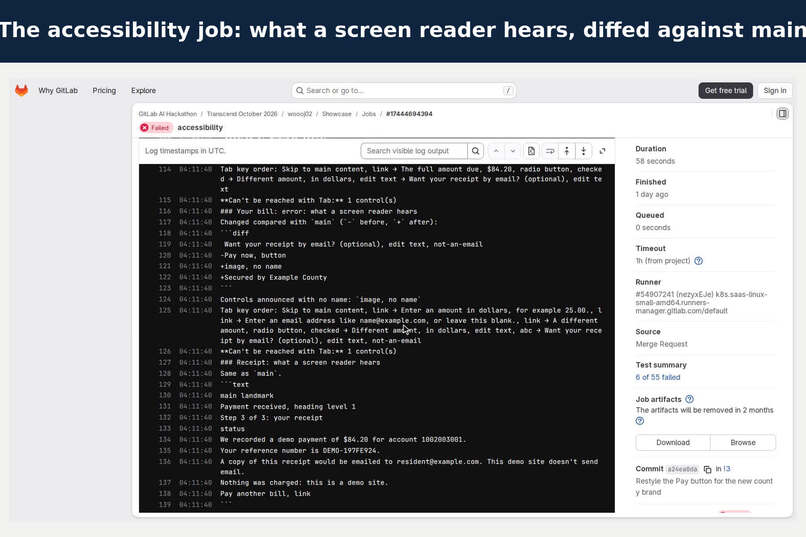
Task: Open GitLab AI Hackathon breadcrumb
Action: point(168,114)
